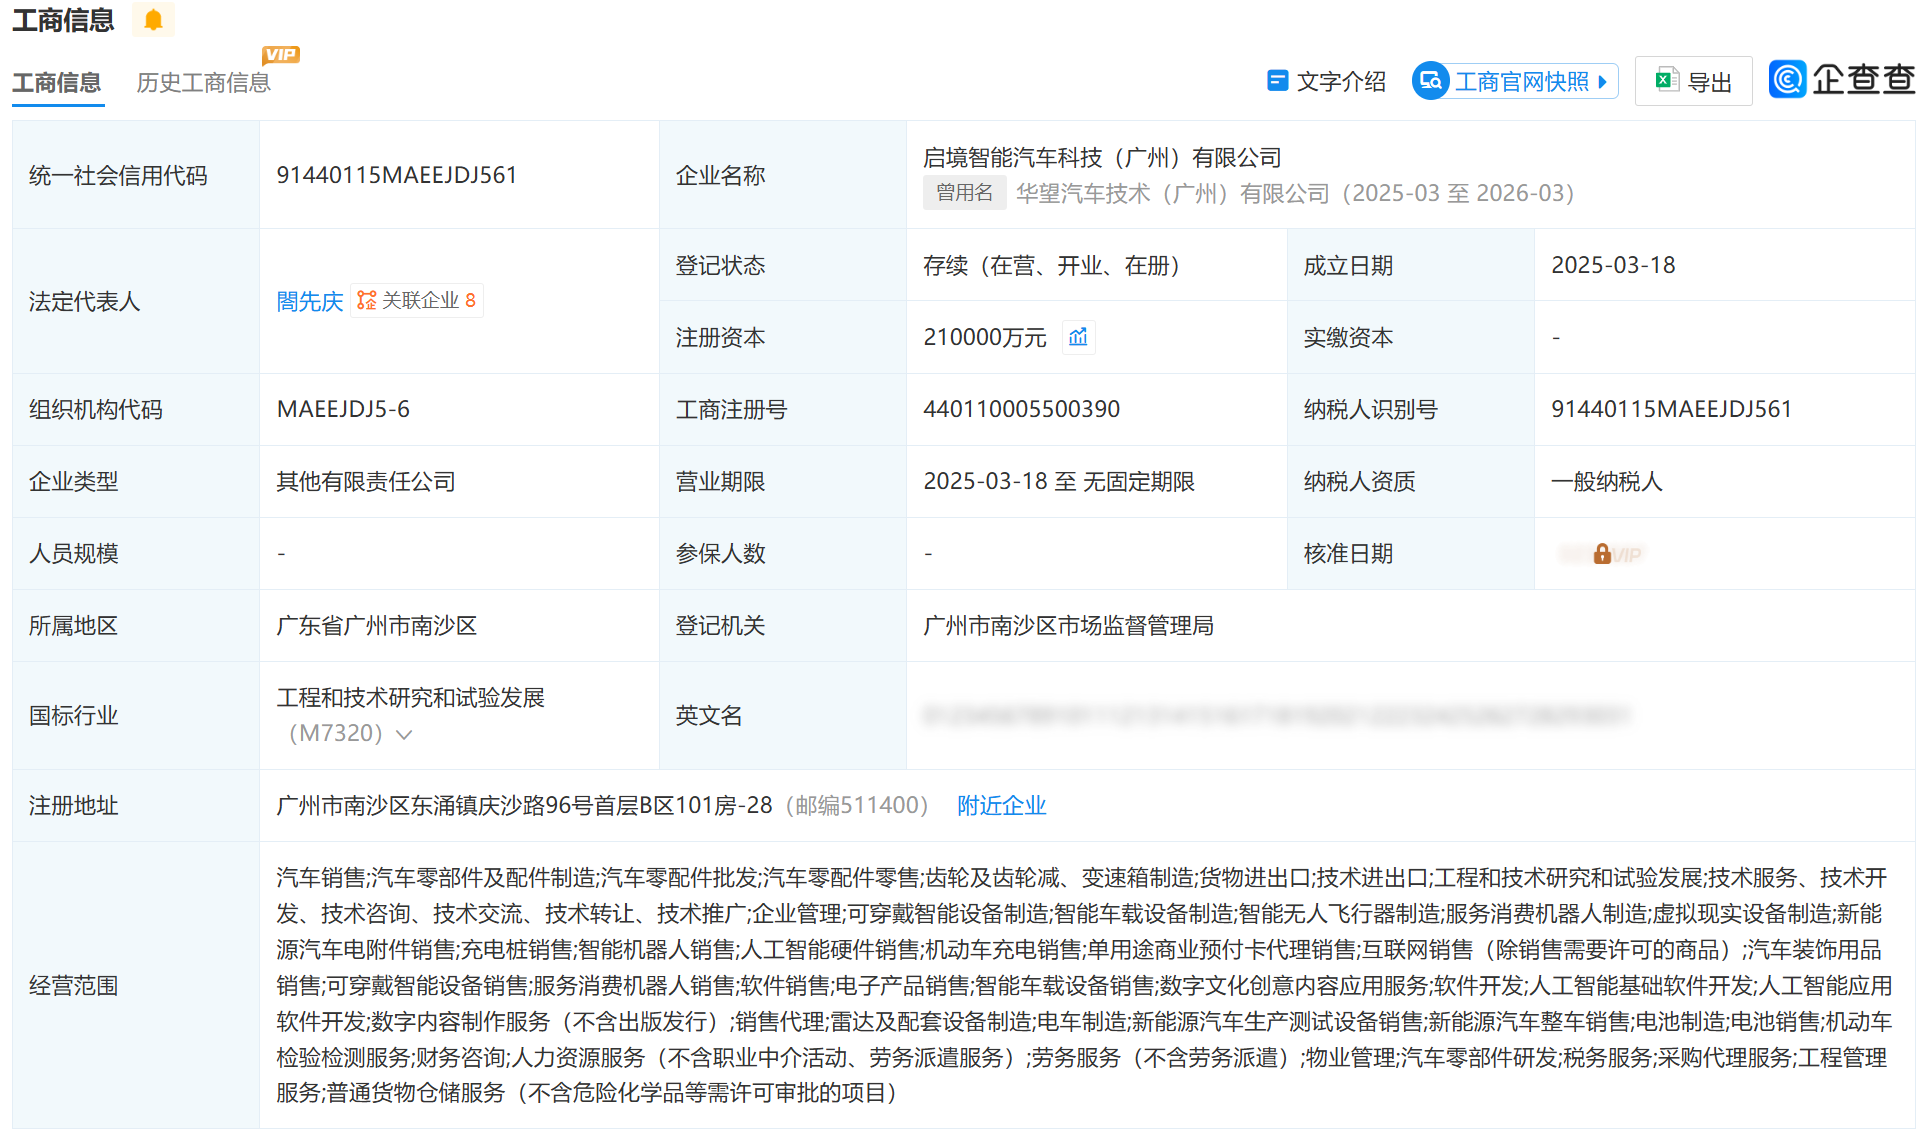The width and height of the screenshot is (1923, 1143).
Task: Click the VIP lock icon for approval date
Action: click(x=1602, y=554)
